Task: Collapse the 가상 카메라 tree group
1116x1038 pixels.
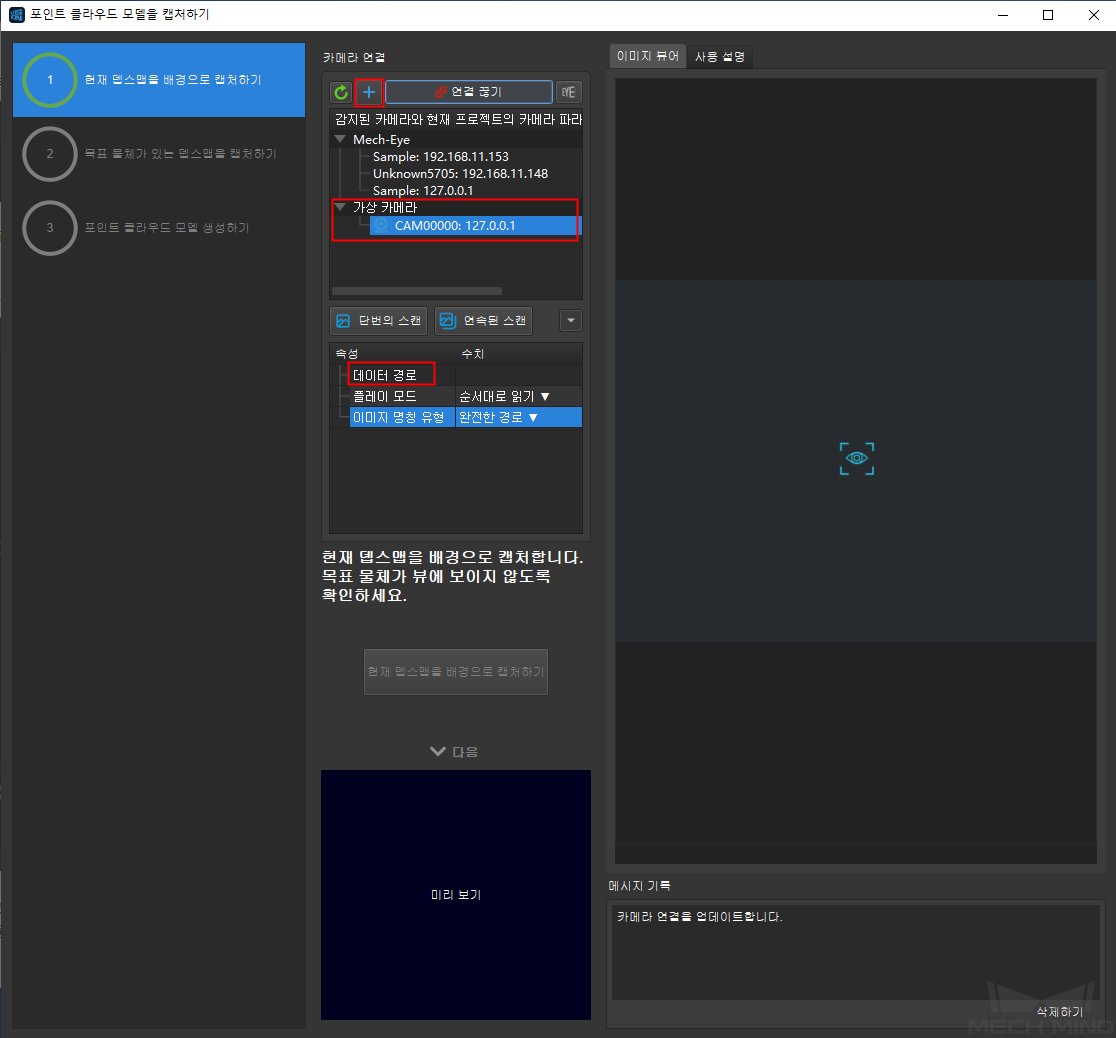Action: pyautogui.click(x=341, y=207)
